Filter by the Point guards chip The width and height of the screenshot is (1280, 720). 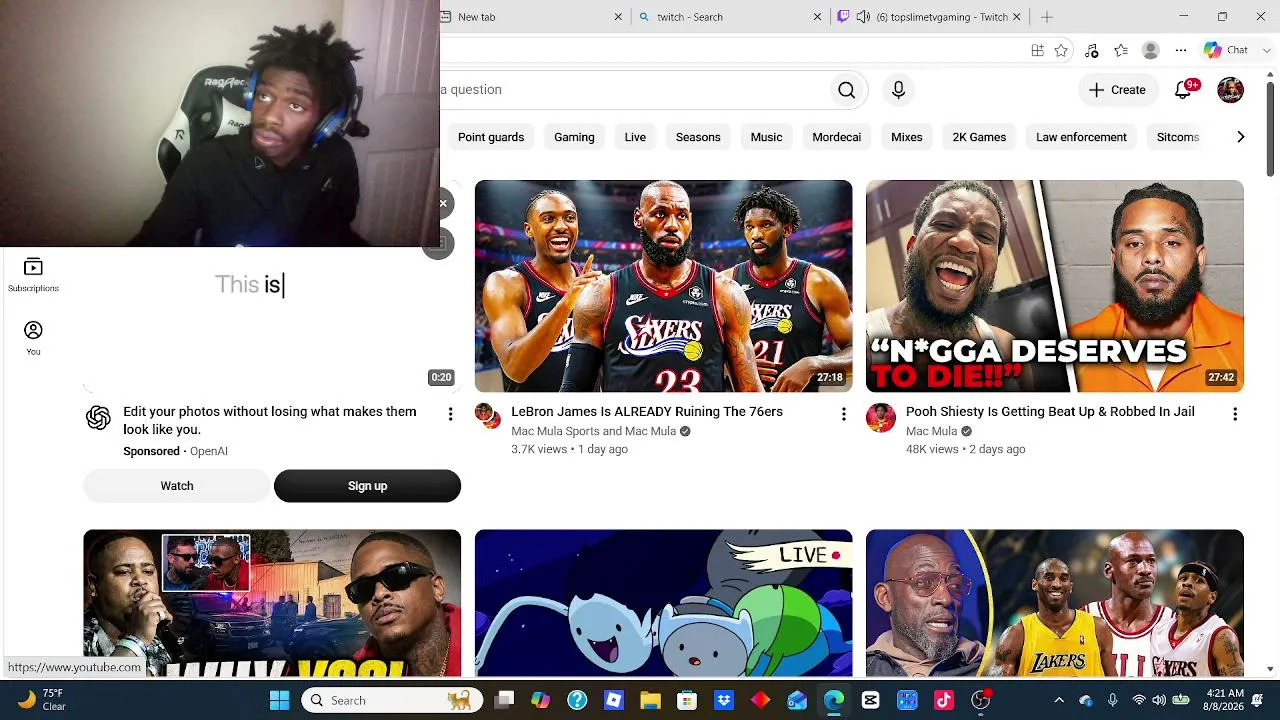click(x=491, y=137)
